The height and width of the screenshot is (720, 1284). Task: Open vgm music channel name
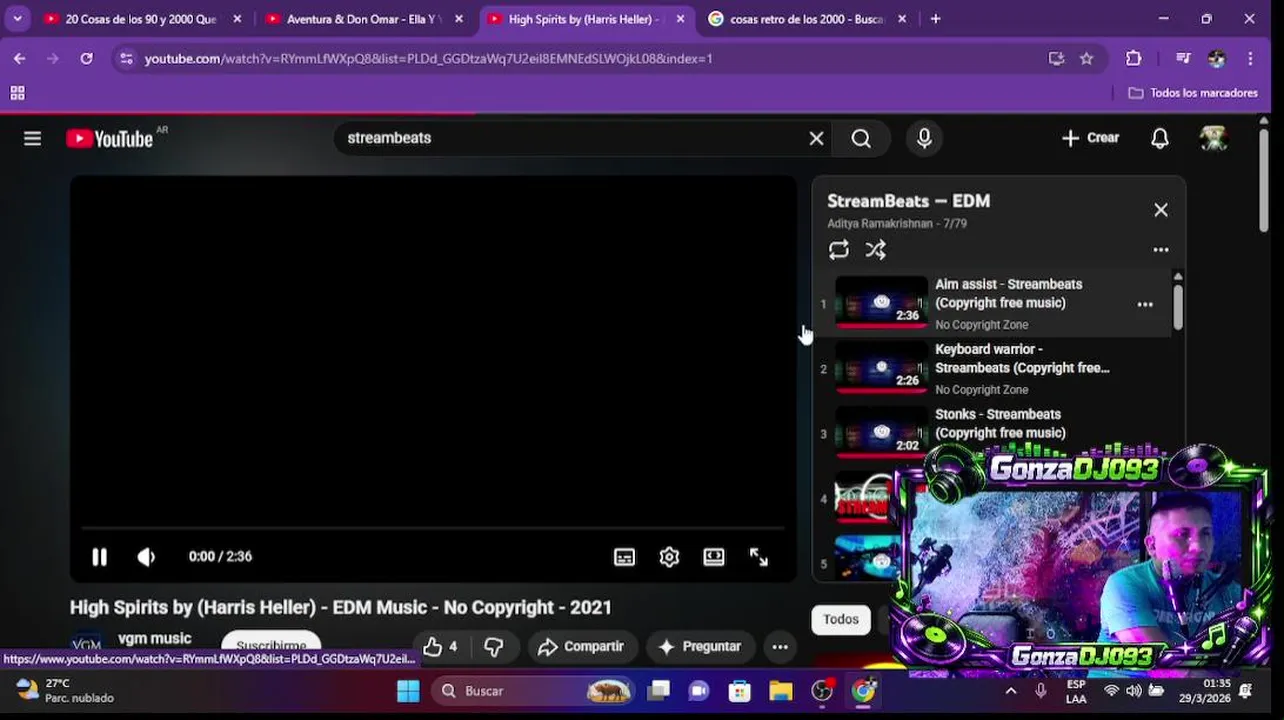[154, 639]
